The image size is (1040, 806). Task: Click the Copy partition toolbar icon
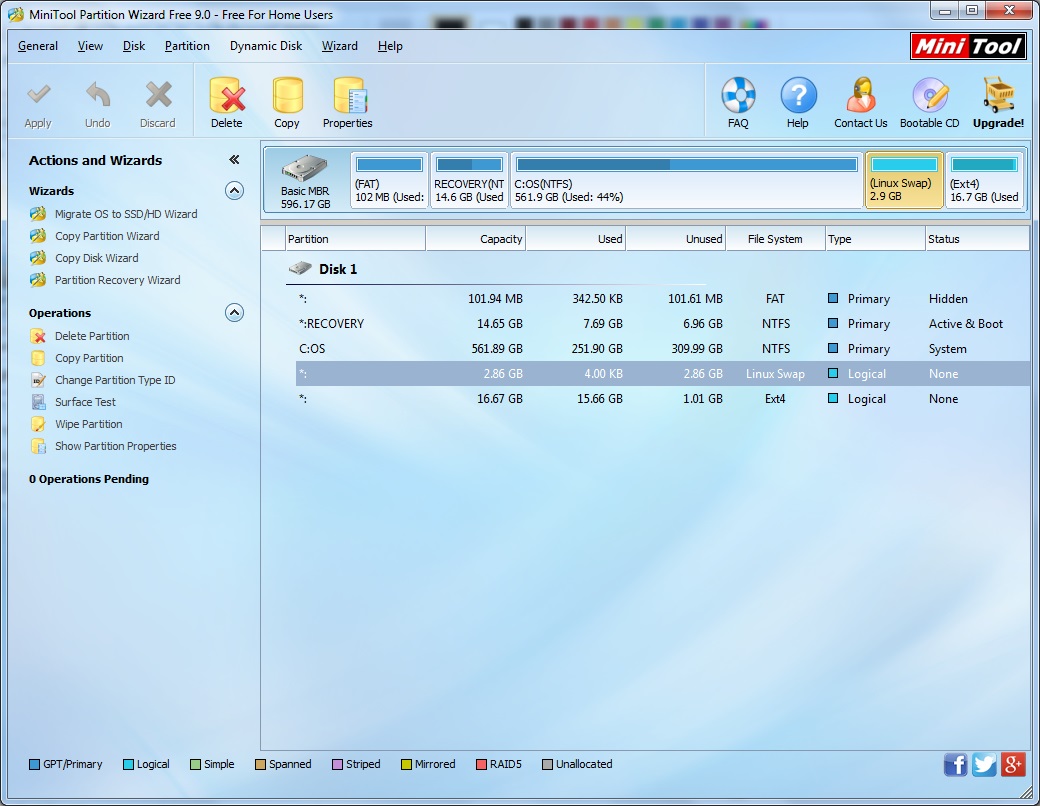[x=287, y=95]
